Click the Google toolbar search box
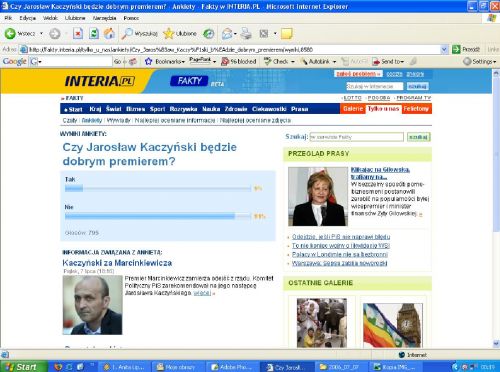 (76, 61)
